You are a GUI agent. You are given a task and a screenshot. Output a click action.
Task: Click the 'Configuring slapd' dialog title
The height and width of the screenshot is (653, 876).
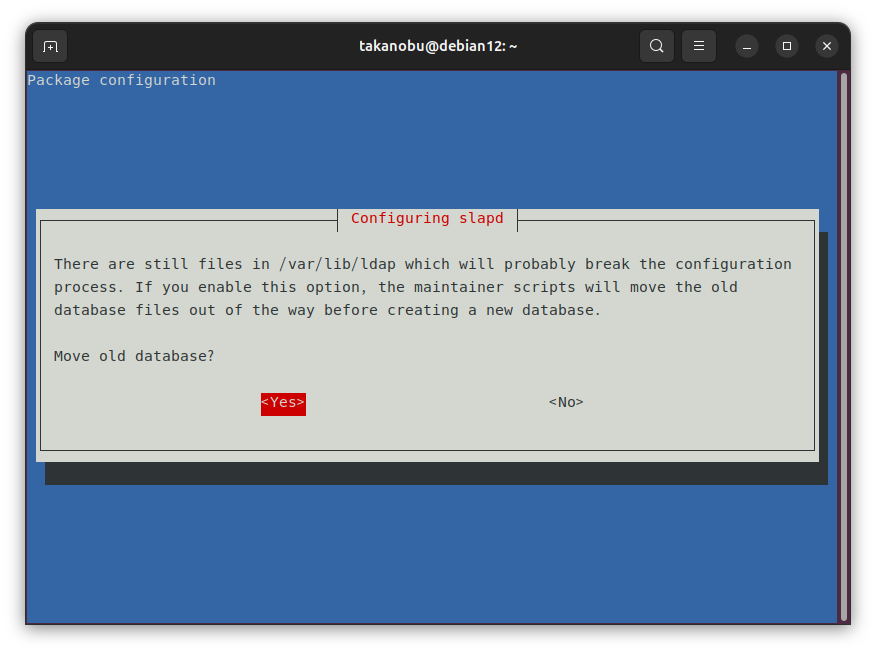(x=427, y=218)
